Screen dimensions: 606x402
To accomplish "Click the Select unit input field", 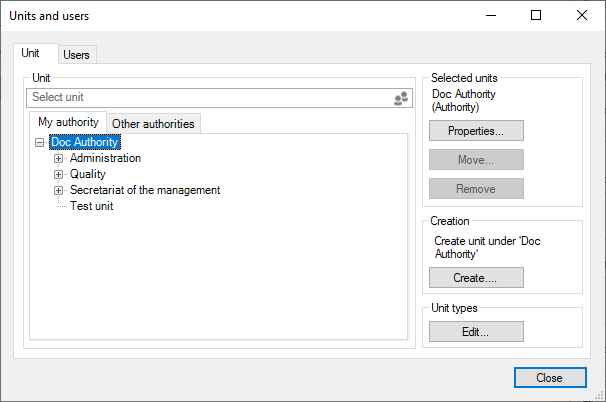I will (x=208, y=98).
